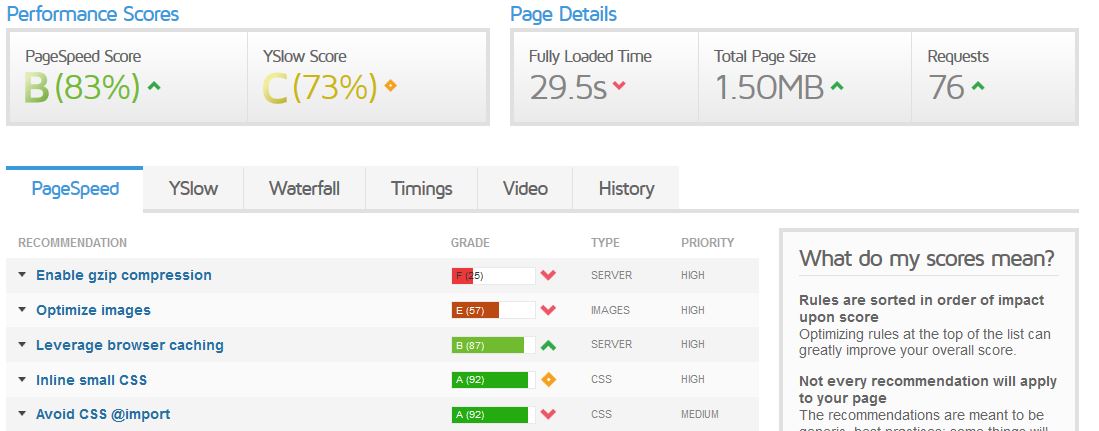Click MEDIUM priority in Avoid CSS @import row
1099x431 pixels.
click(x=699, y=414)
